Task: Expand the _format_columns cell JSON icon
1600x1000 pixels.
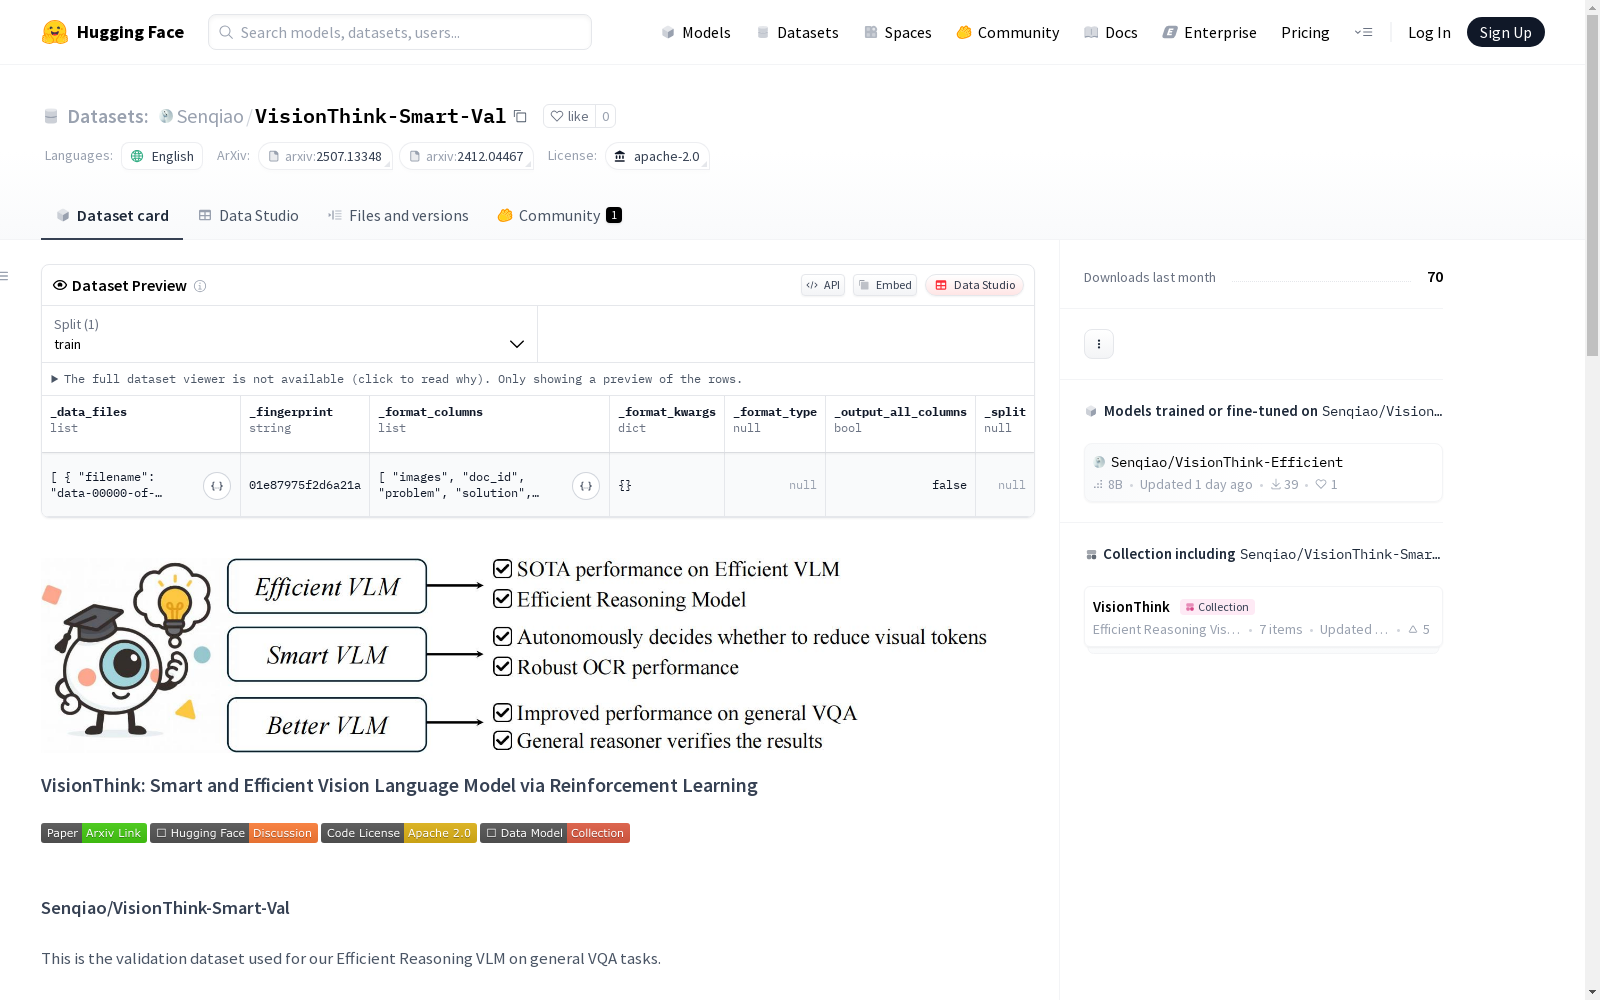Action: pos(586,486)
